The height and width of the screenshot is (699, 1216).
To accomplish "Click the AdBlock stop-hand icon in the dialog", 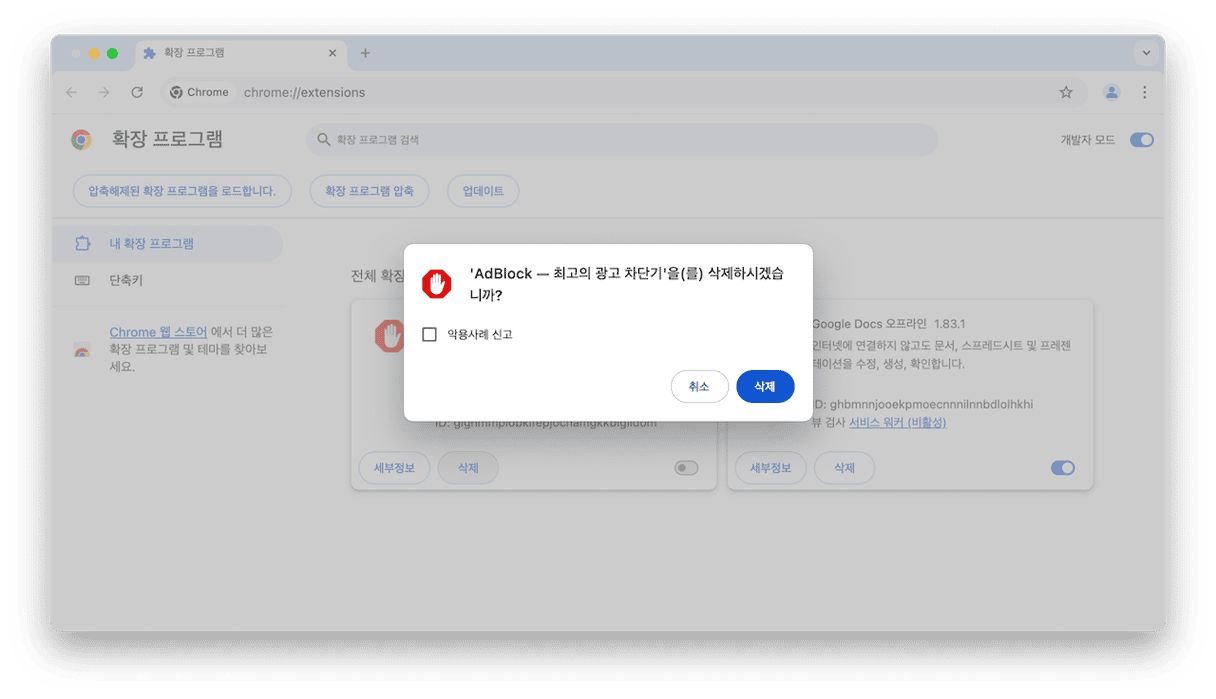I will pyautogui.click(x=437, y=283).
